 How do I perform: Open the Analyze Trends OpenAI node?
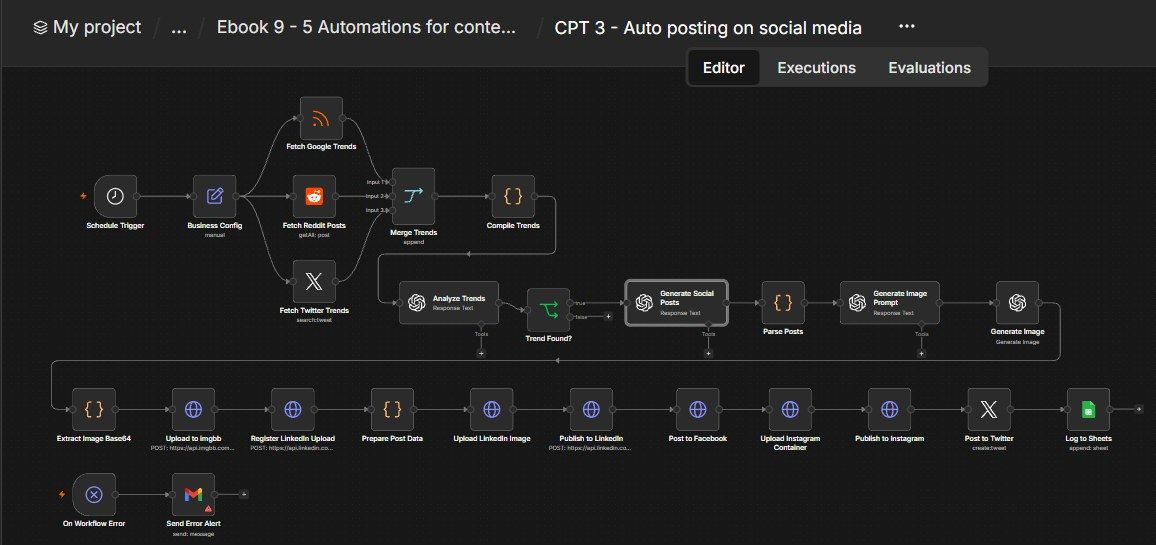(449, 302)
